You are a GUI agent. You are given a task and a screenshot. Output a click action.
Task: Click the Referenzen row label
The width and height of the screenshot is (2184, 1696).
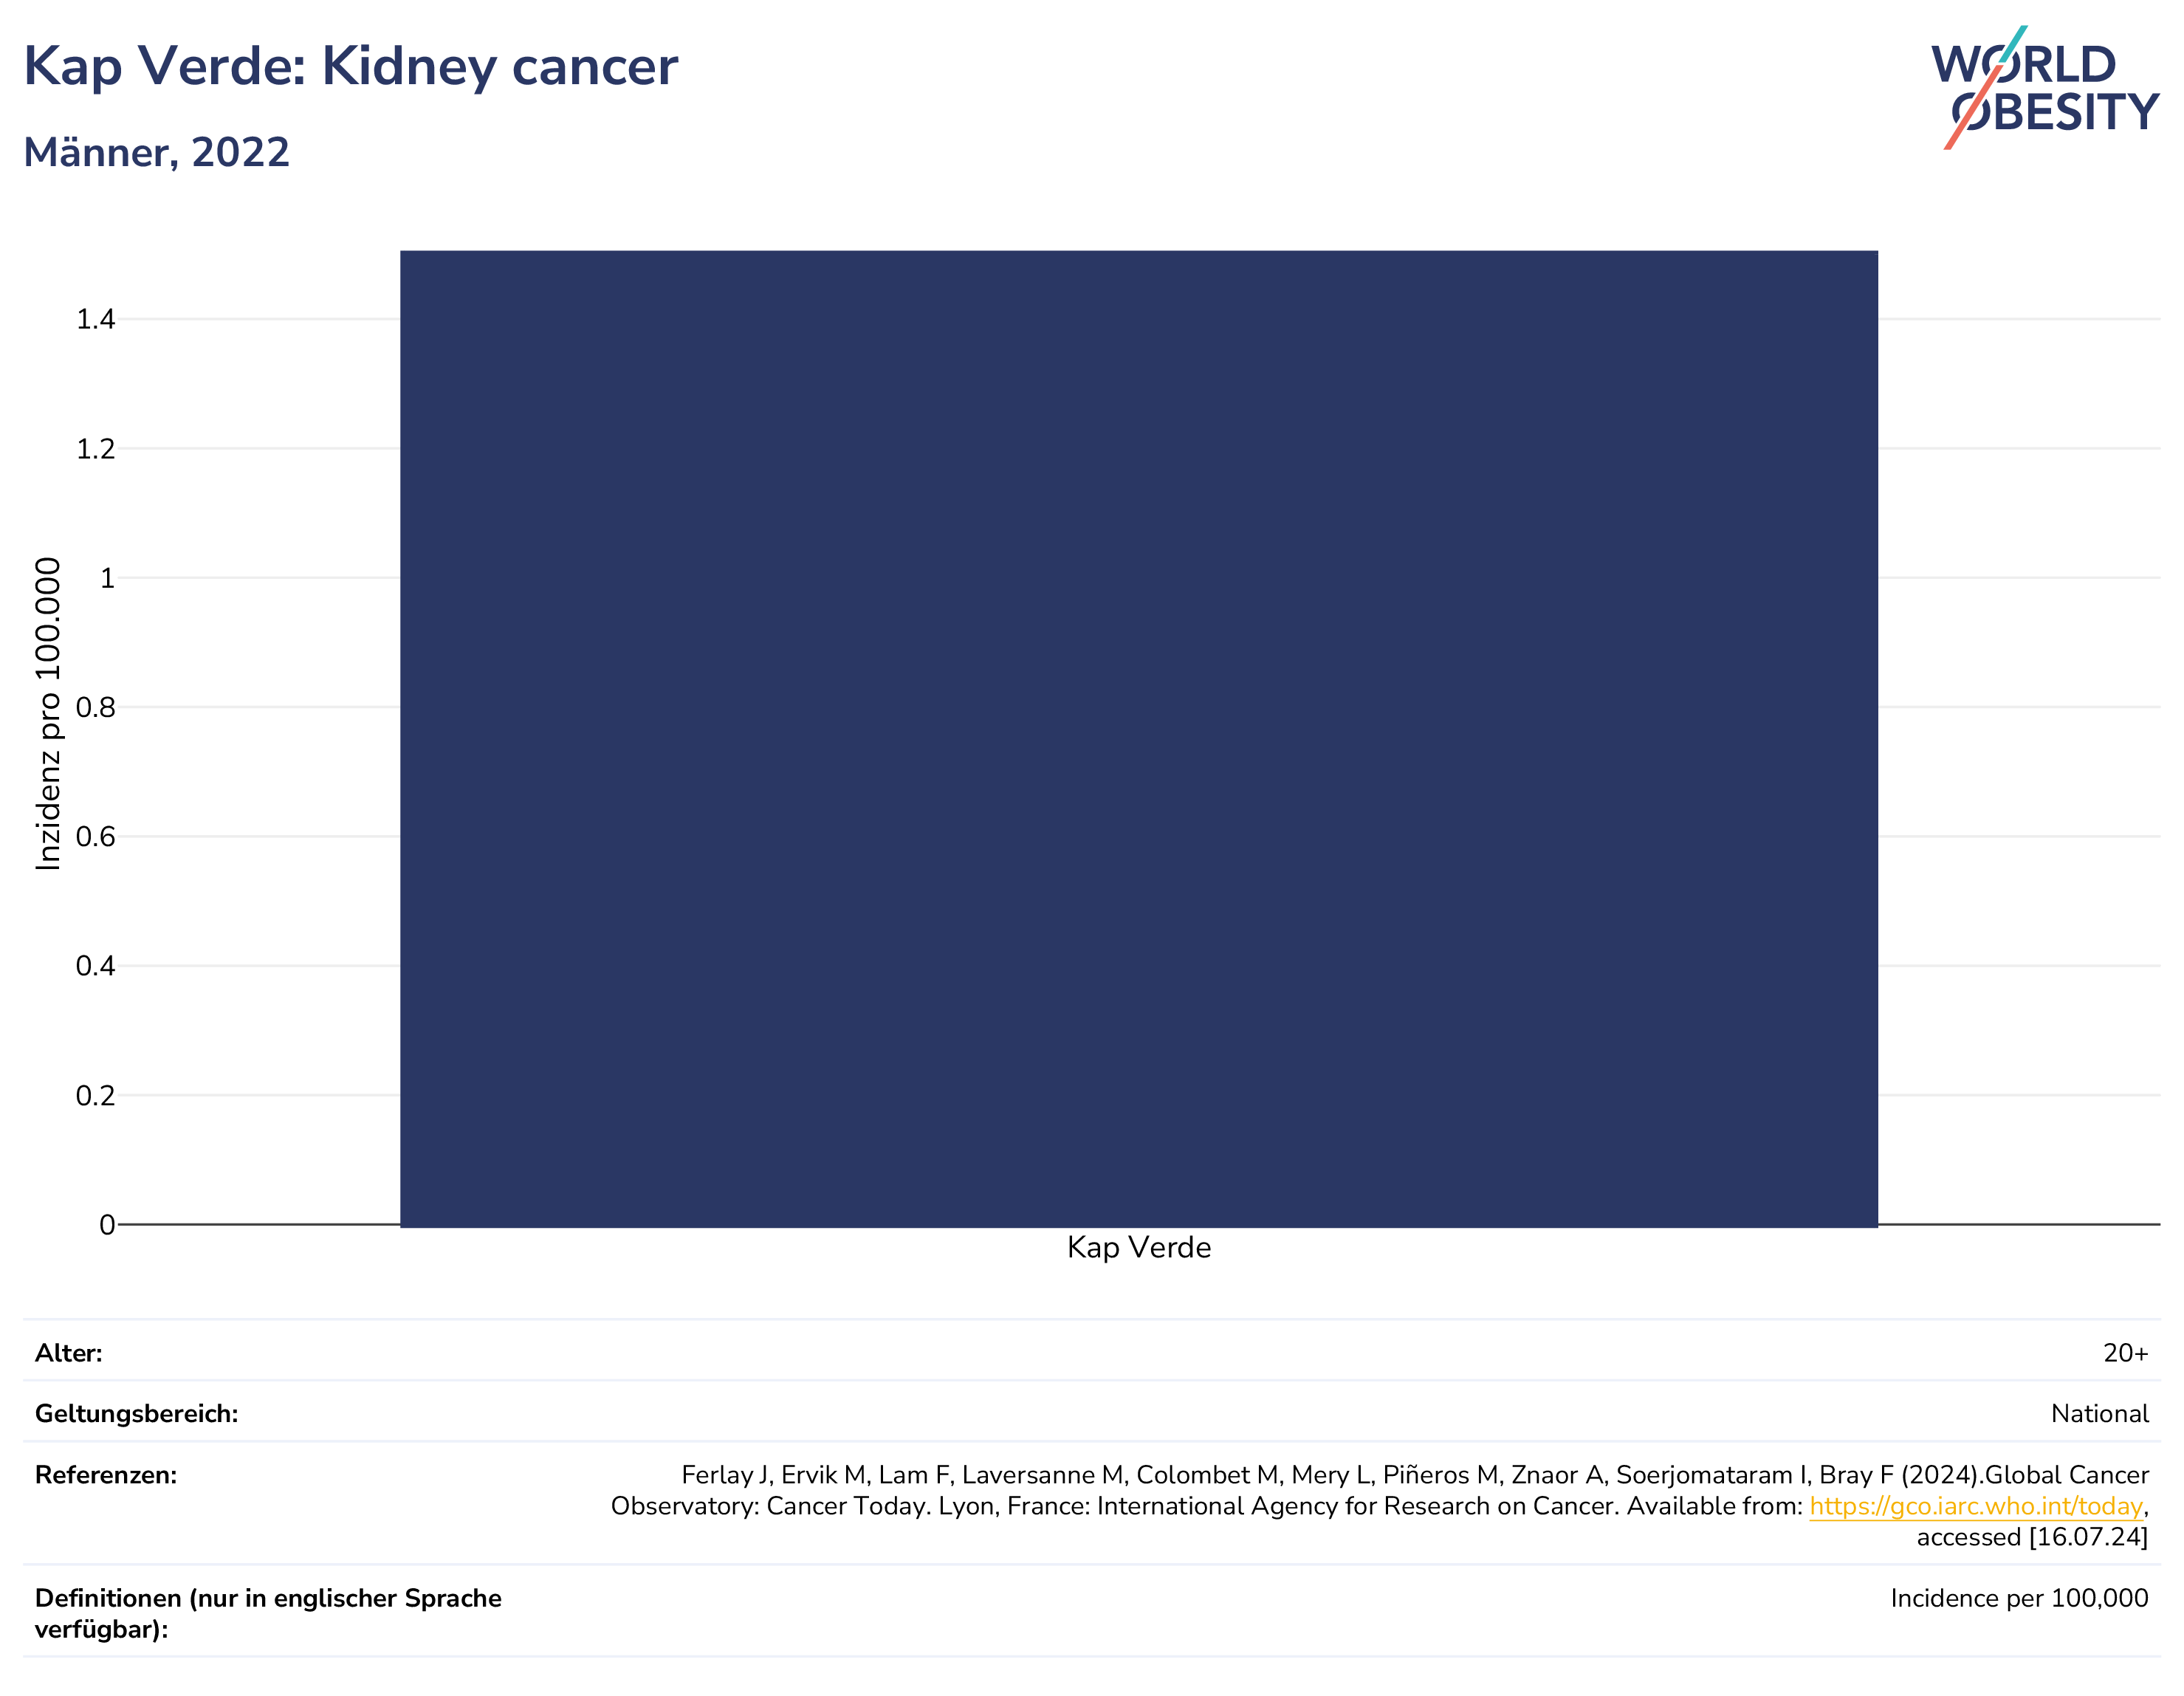coord(106,1475)
